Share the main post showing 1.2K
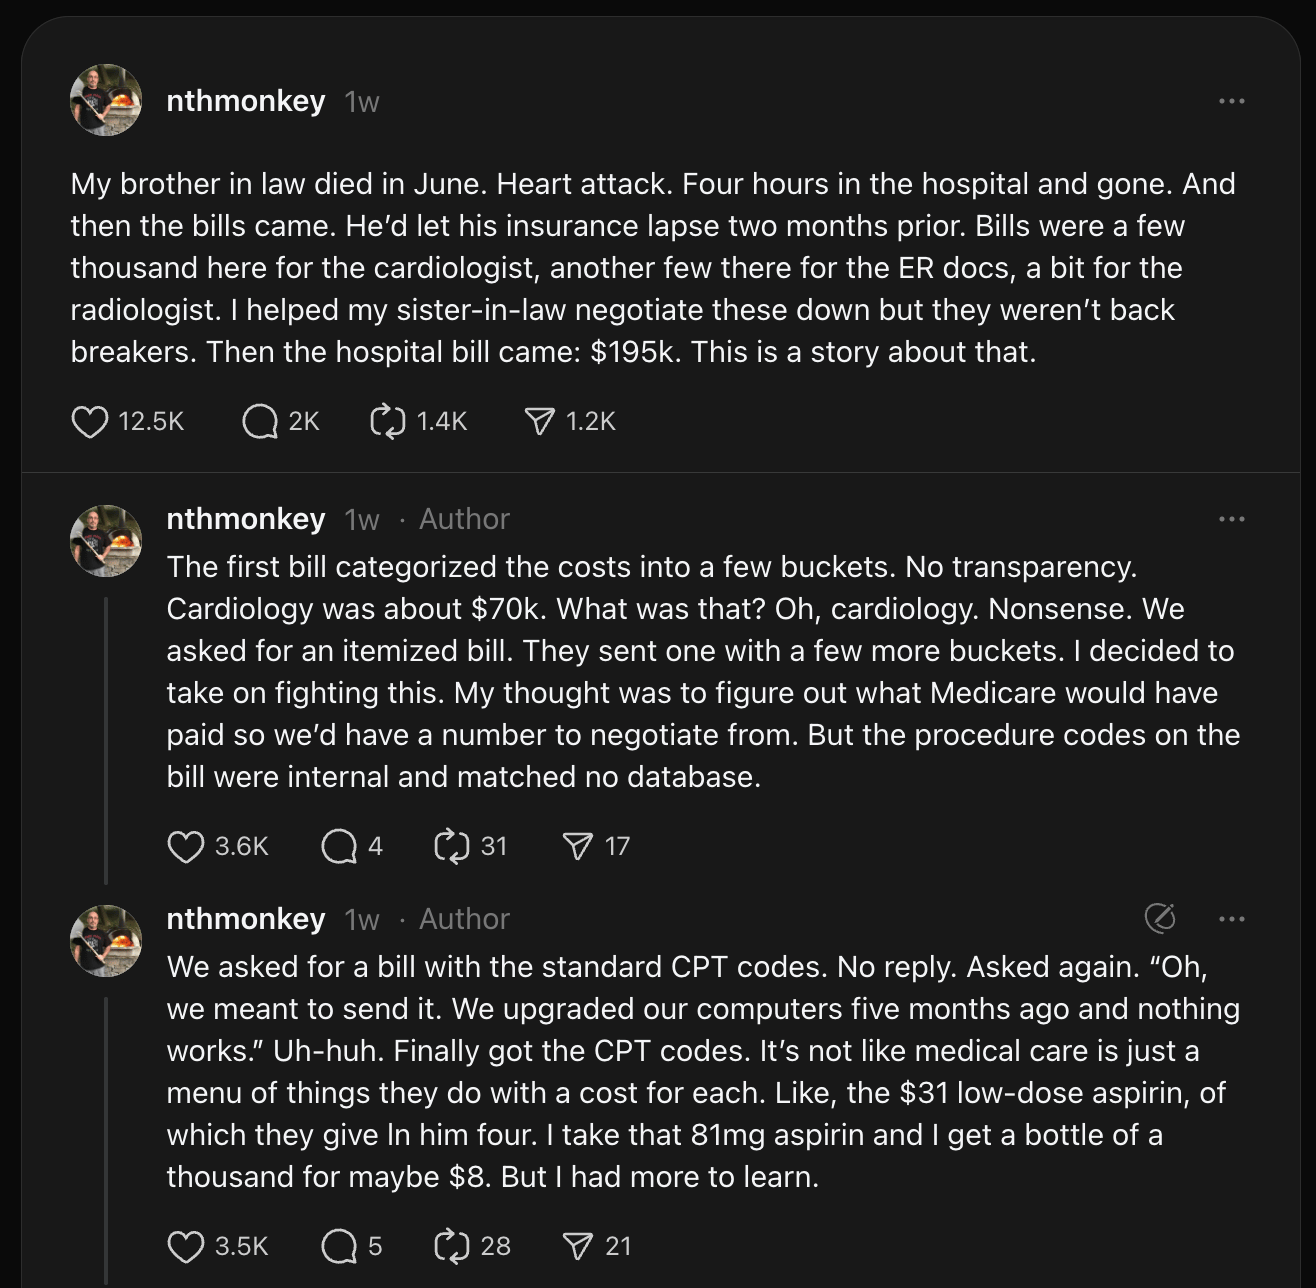The image size is (1316, 1288). click(x=539, y=422)
